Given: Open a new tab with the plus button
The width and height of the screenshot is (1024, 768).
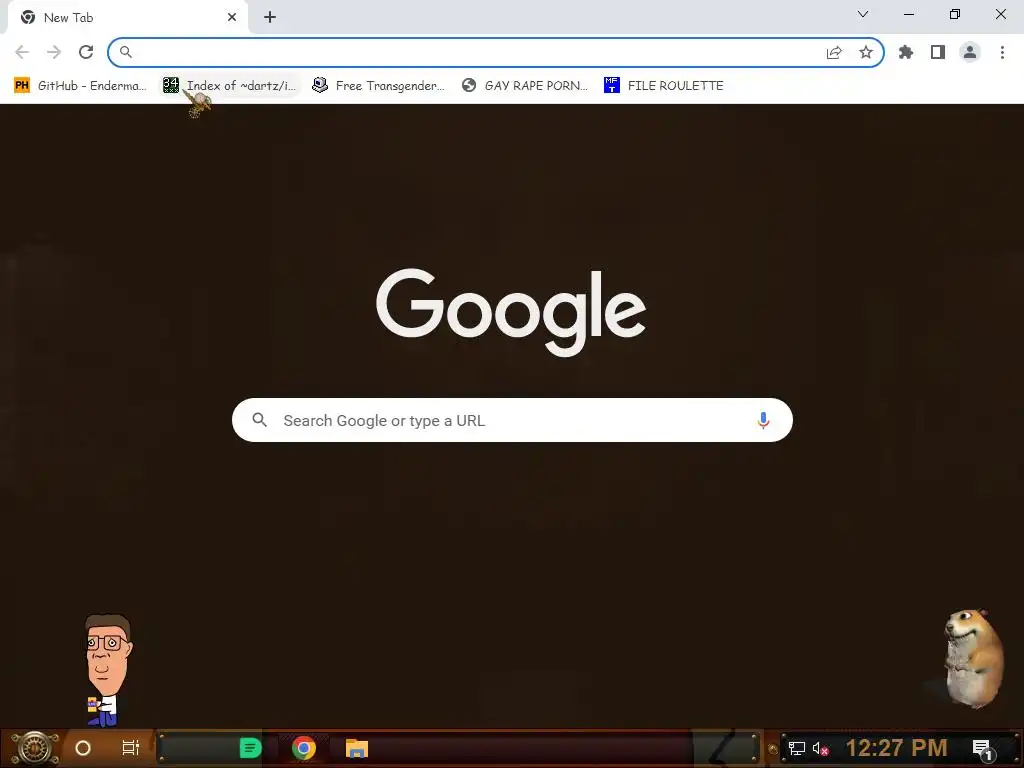Looking at the screenshot, I should (x=270, y=17).
